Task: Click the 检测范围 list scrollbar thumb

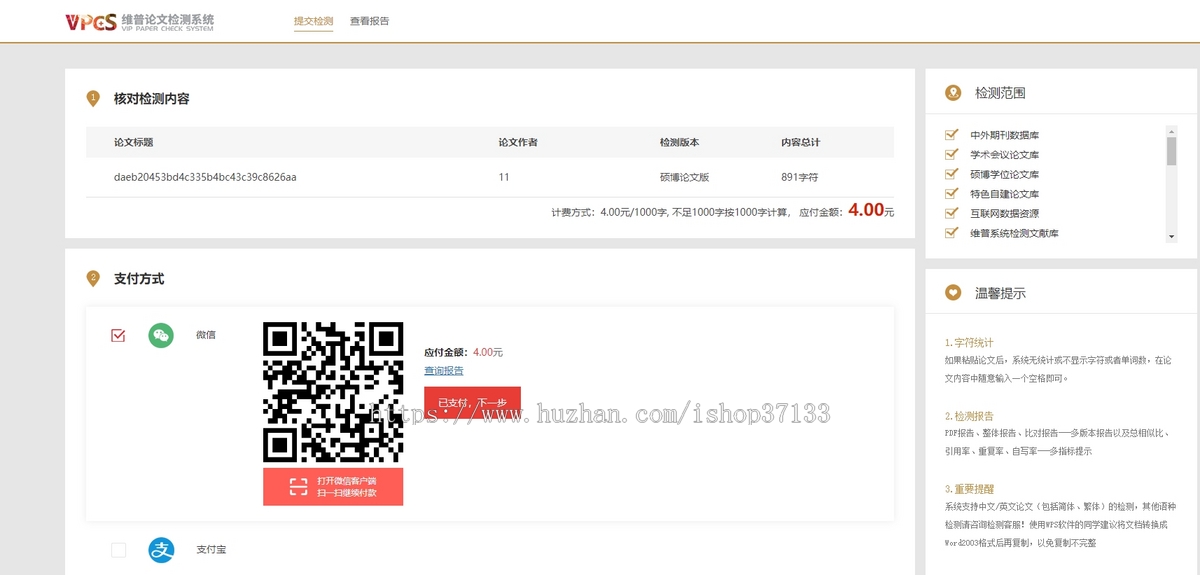Action: coord(1171,150)
